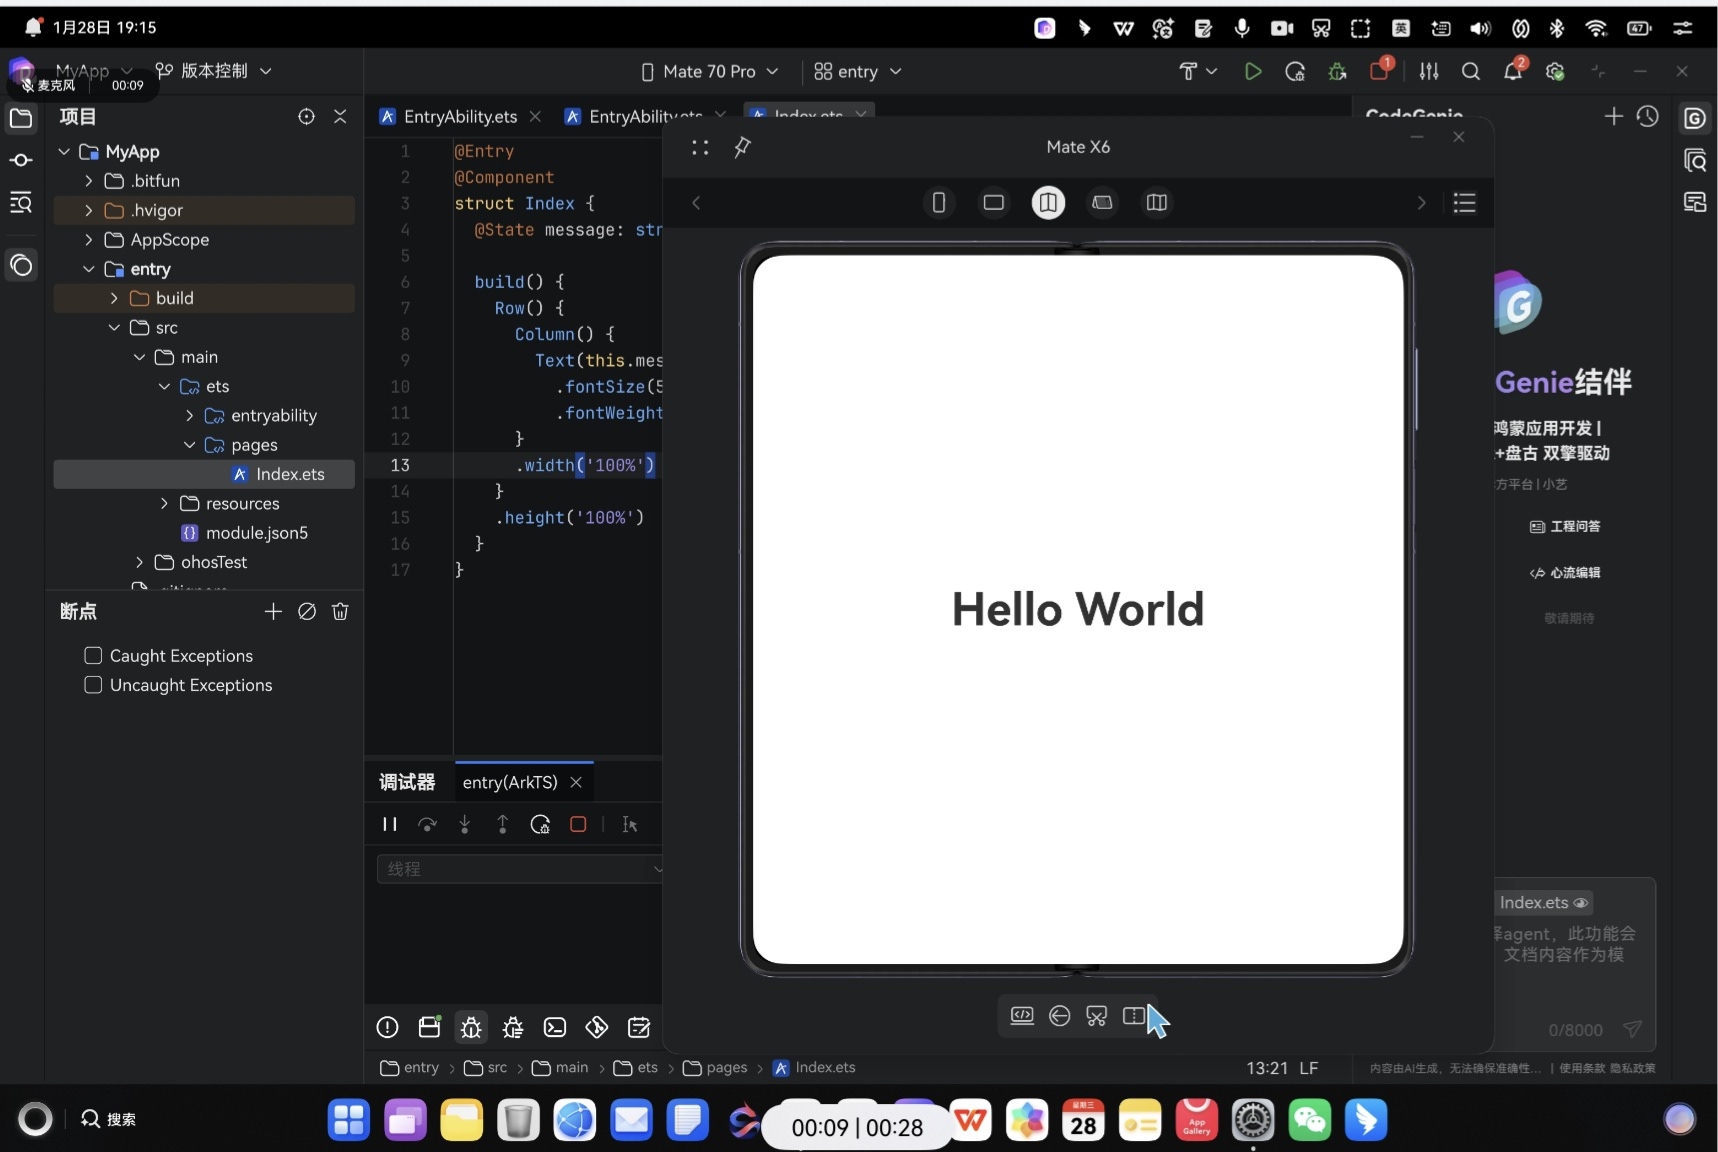Viewport: 1718px width, 1152px height.
Task: Open the search magnifier in top toolbar
Action: click(1470, 72)
